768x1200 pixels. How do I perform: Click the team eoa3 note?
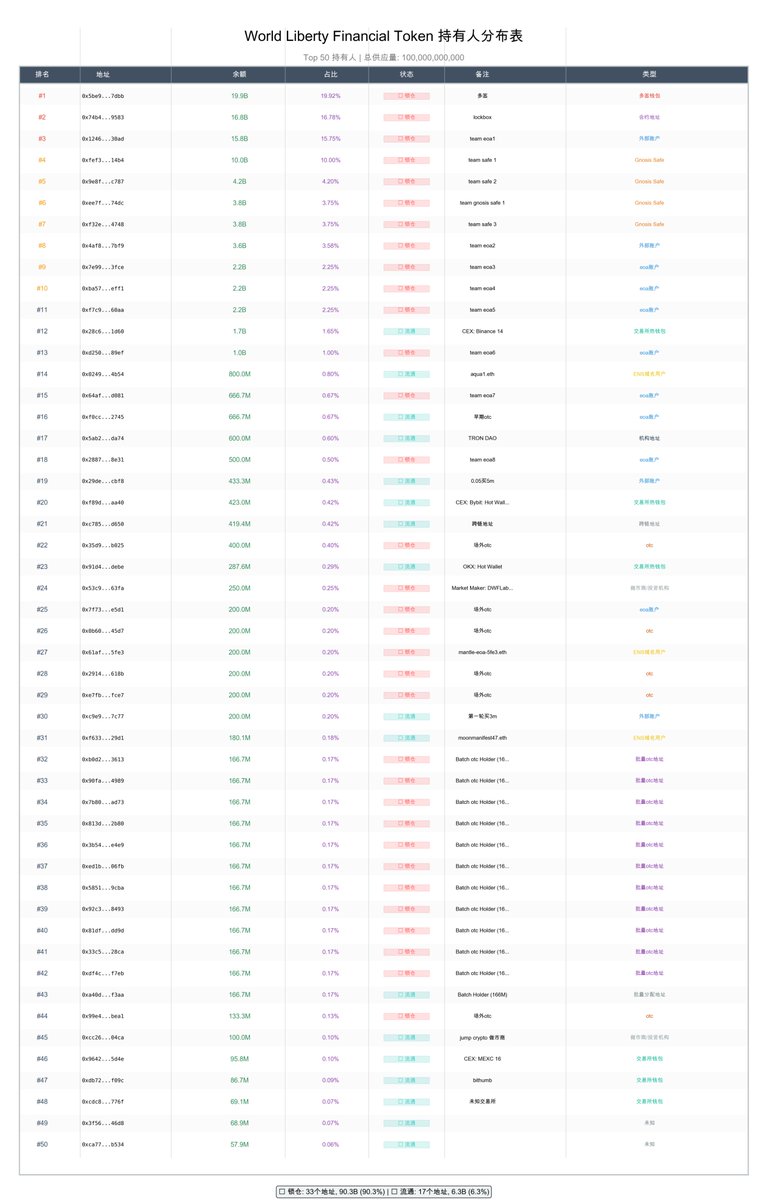coord(483,267)
